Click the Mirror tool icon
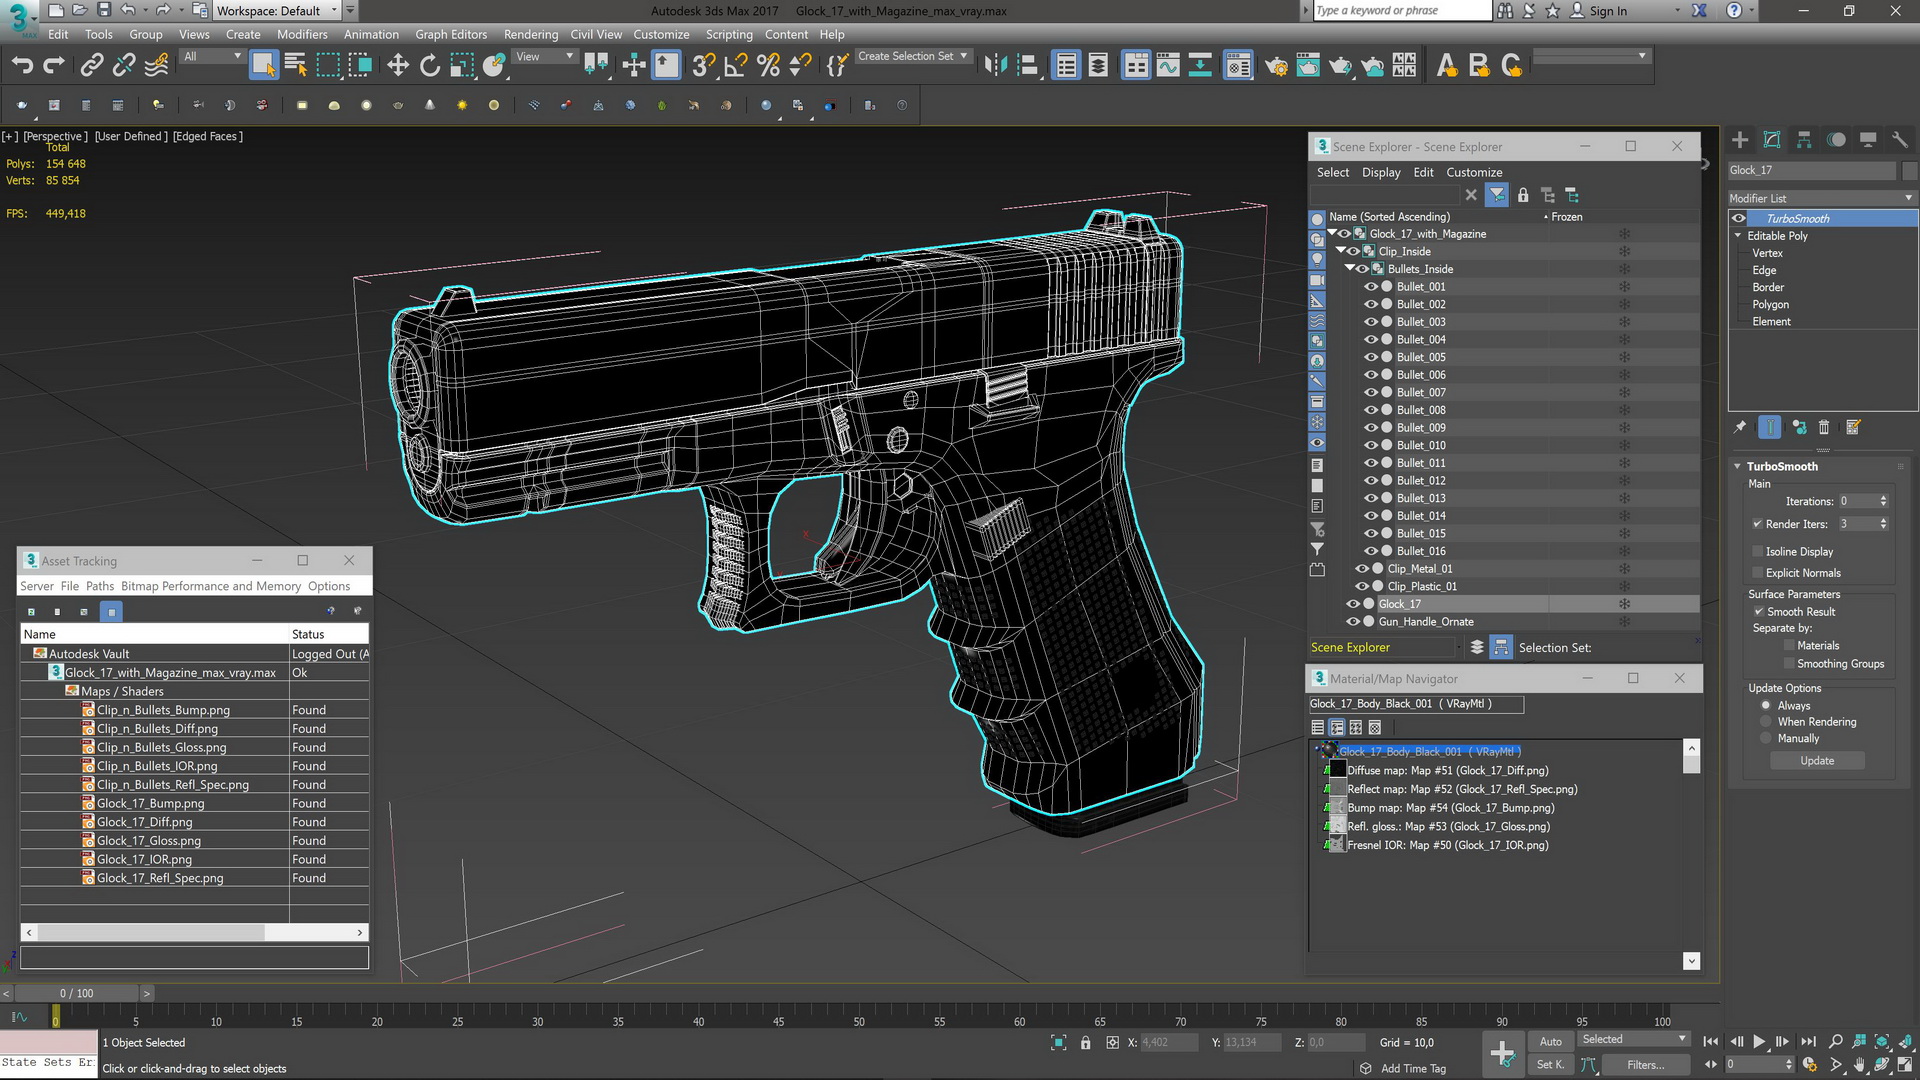Viewport: 1920px width, 1080px height. (995, 66)
